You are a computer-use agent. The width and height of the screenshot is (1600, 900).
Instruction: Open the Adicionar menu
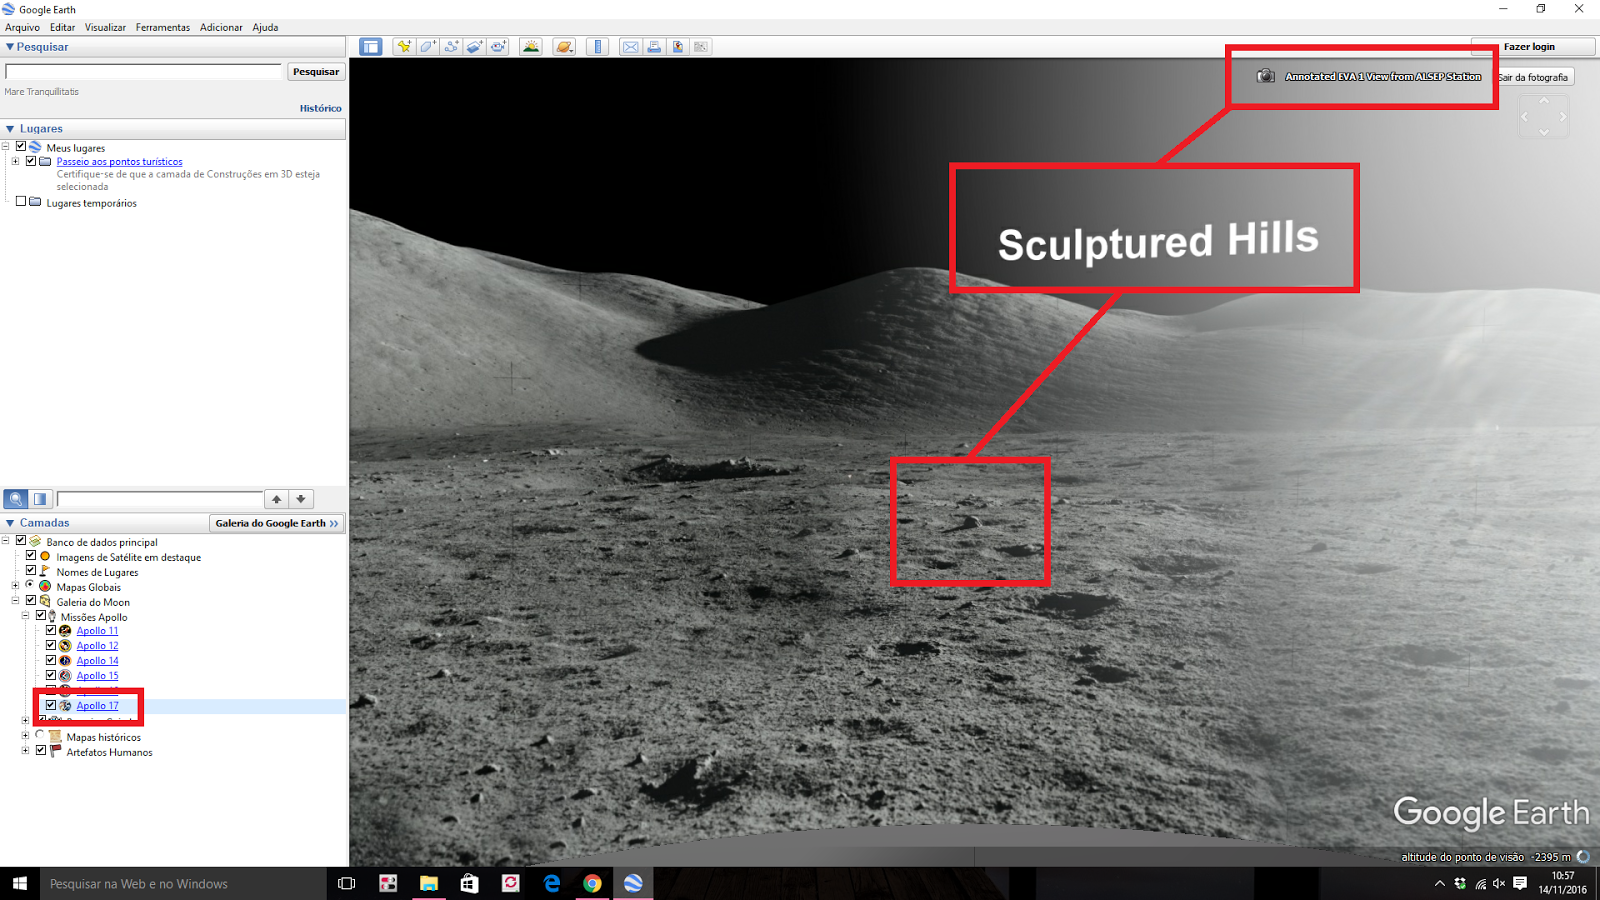pyautogui.click(x=221, y=27)
